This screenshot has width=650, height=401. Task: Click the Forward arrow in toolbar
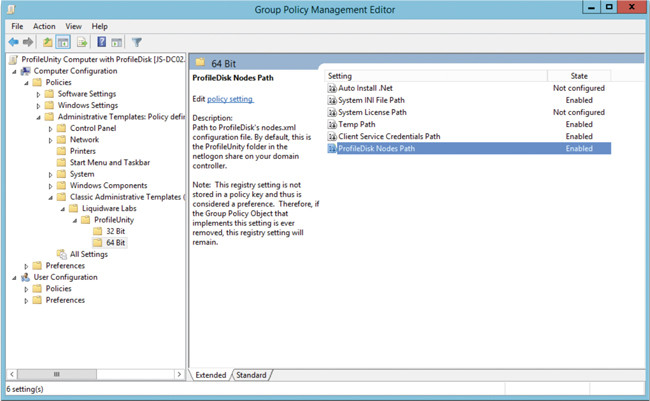click(x=28, y=42)
